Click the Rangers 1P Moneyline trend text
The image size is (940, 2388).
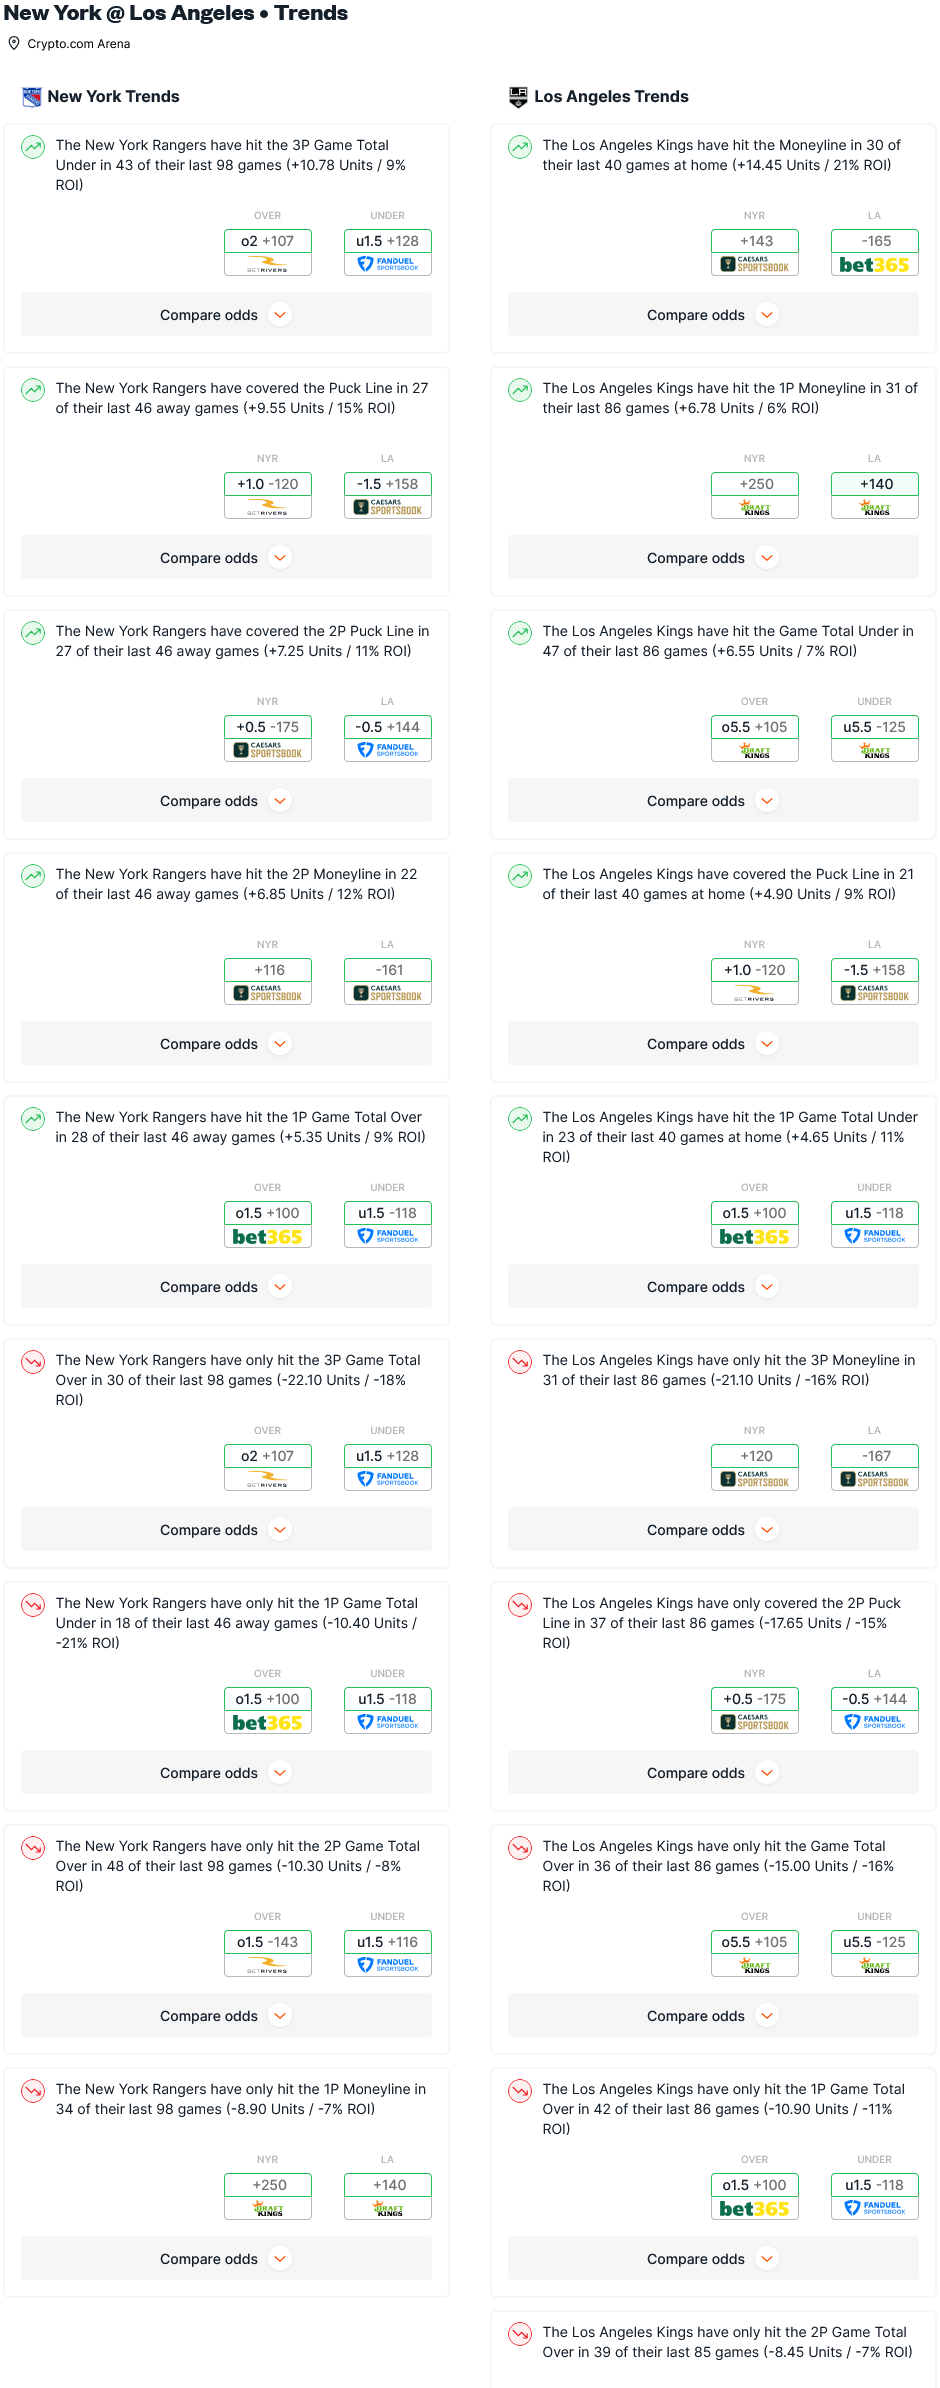click(241, 2099)
